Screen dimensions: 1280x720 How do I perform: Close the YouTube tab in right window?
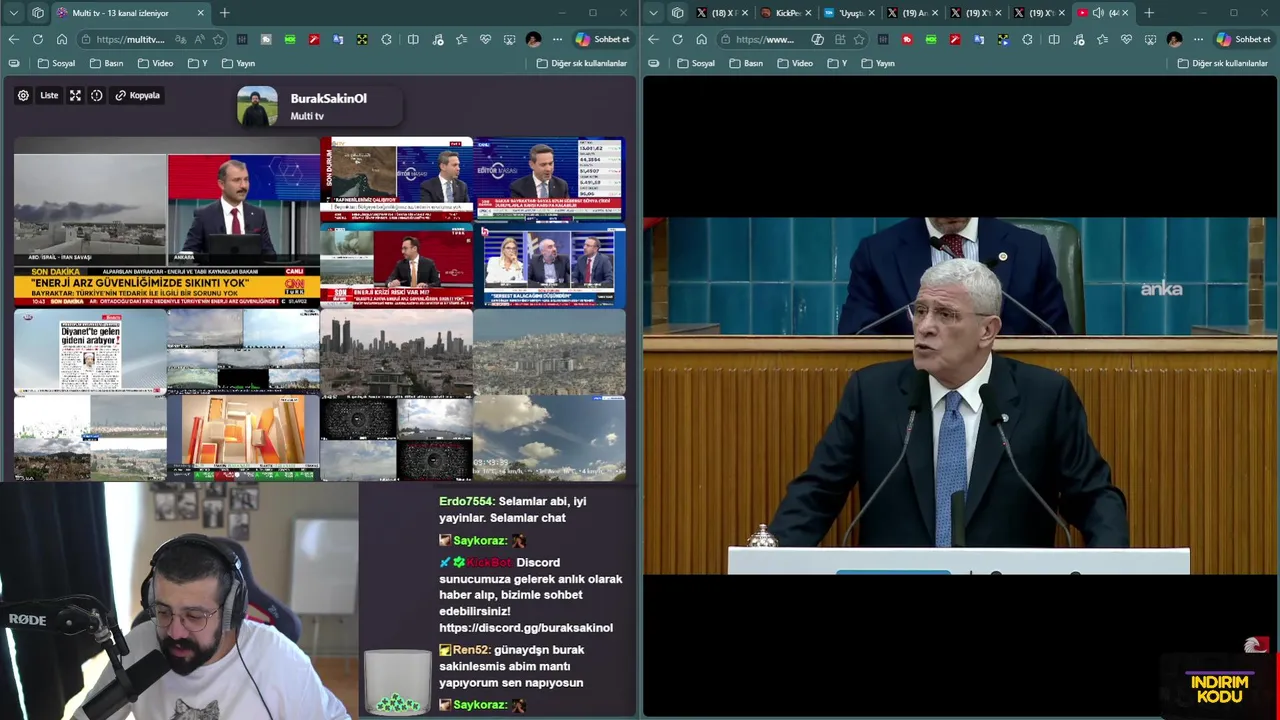point(1125,13)
